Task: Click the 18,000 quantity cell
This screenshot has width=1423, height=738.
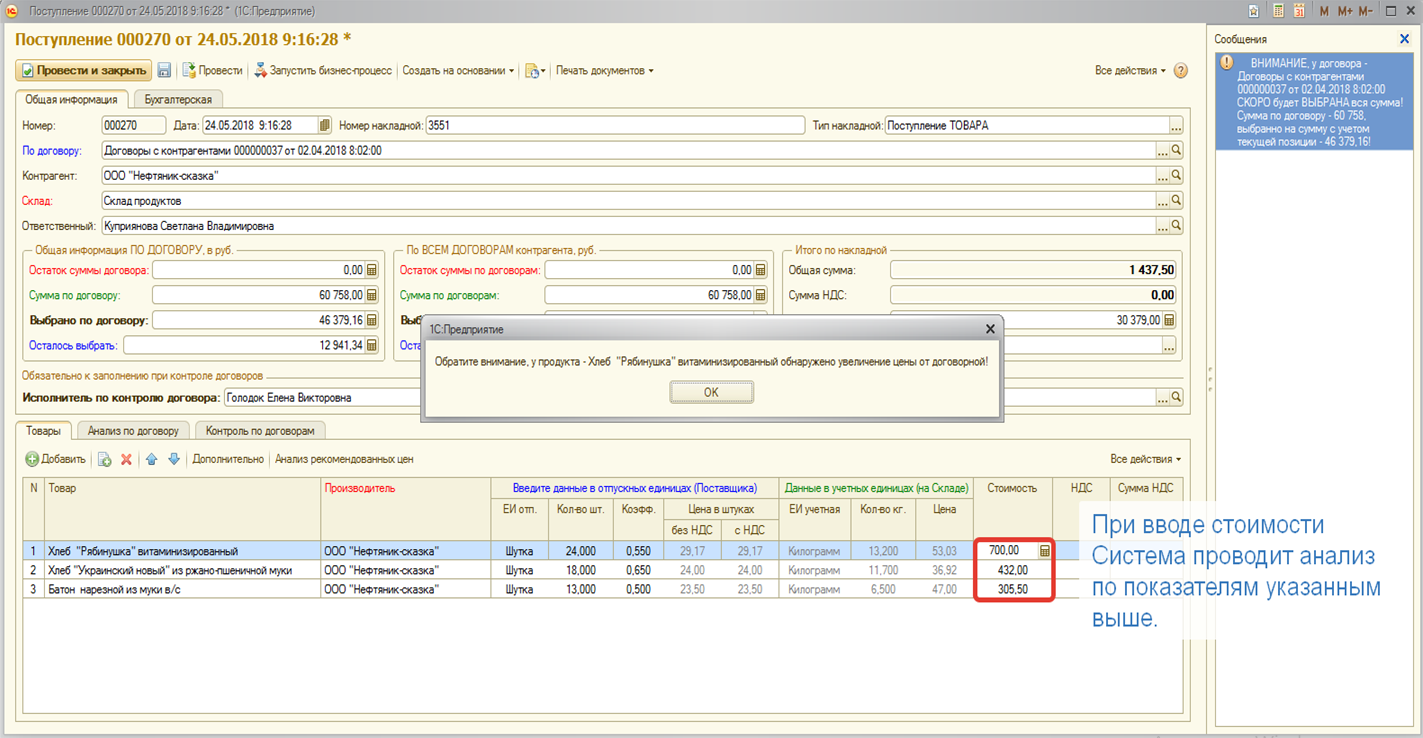Action: point(580,570)
